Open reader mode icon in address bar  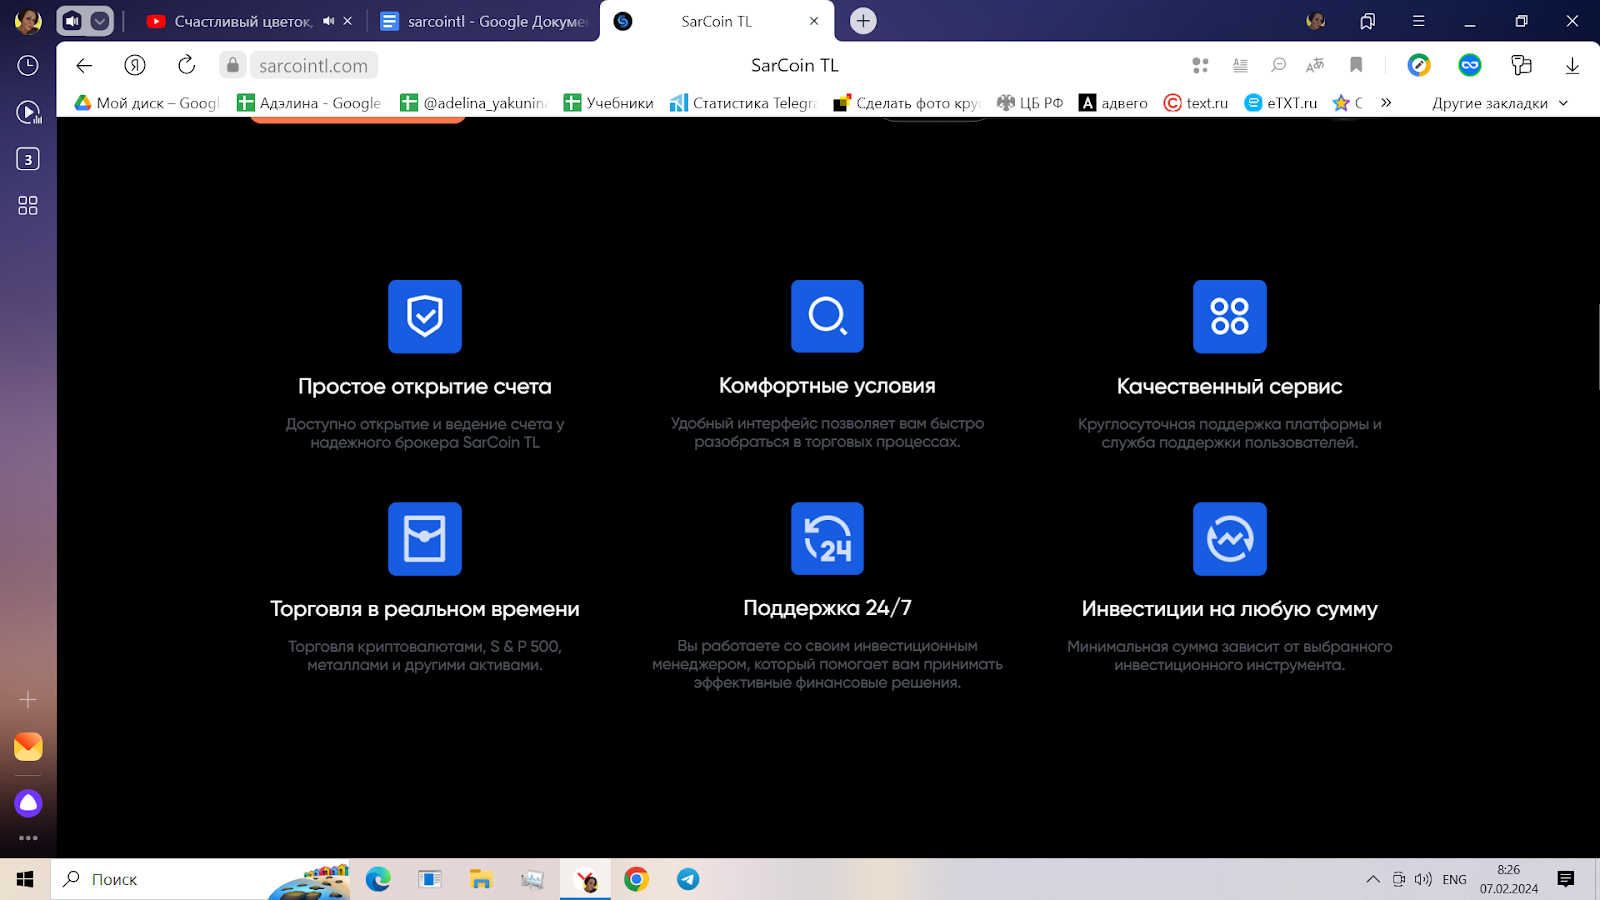(x=1240, y=65)
